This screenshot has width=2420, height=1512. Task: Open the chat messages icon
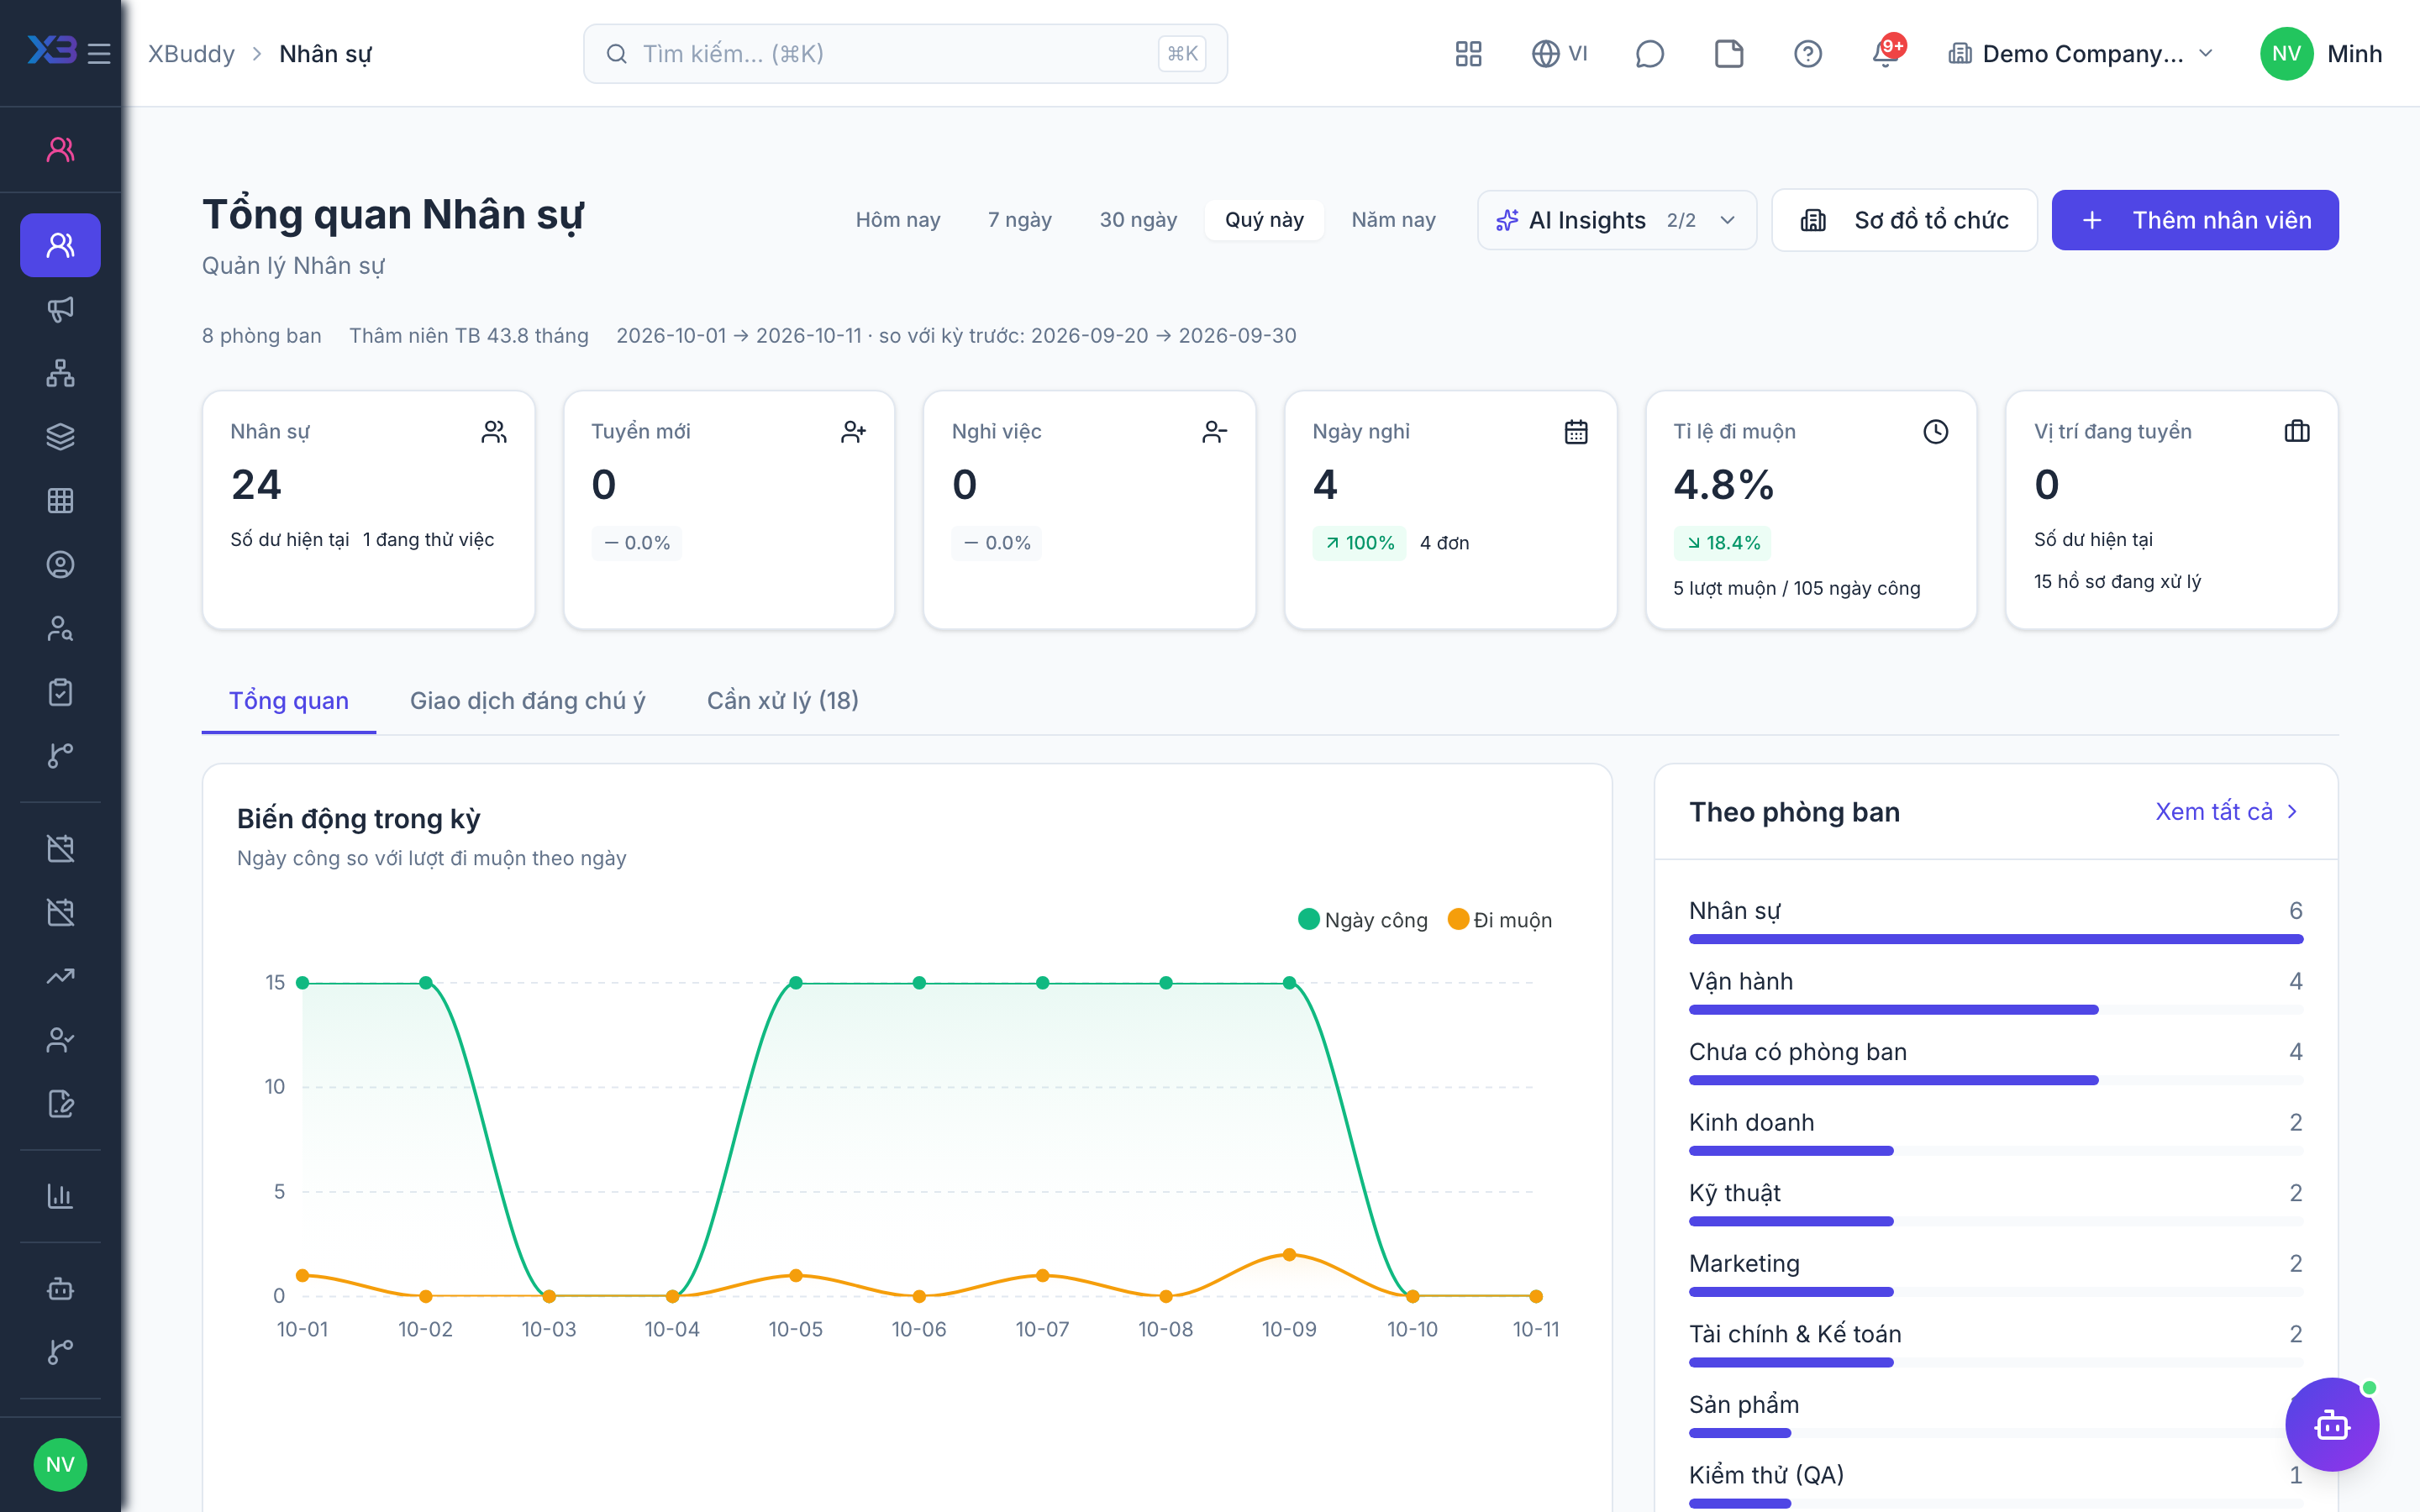pyautogui.click(x=1649, y=53)
